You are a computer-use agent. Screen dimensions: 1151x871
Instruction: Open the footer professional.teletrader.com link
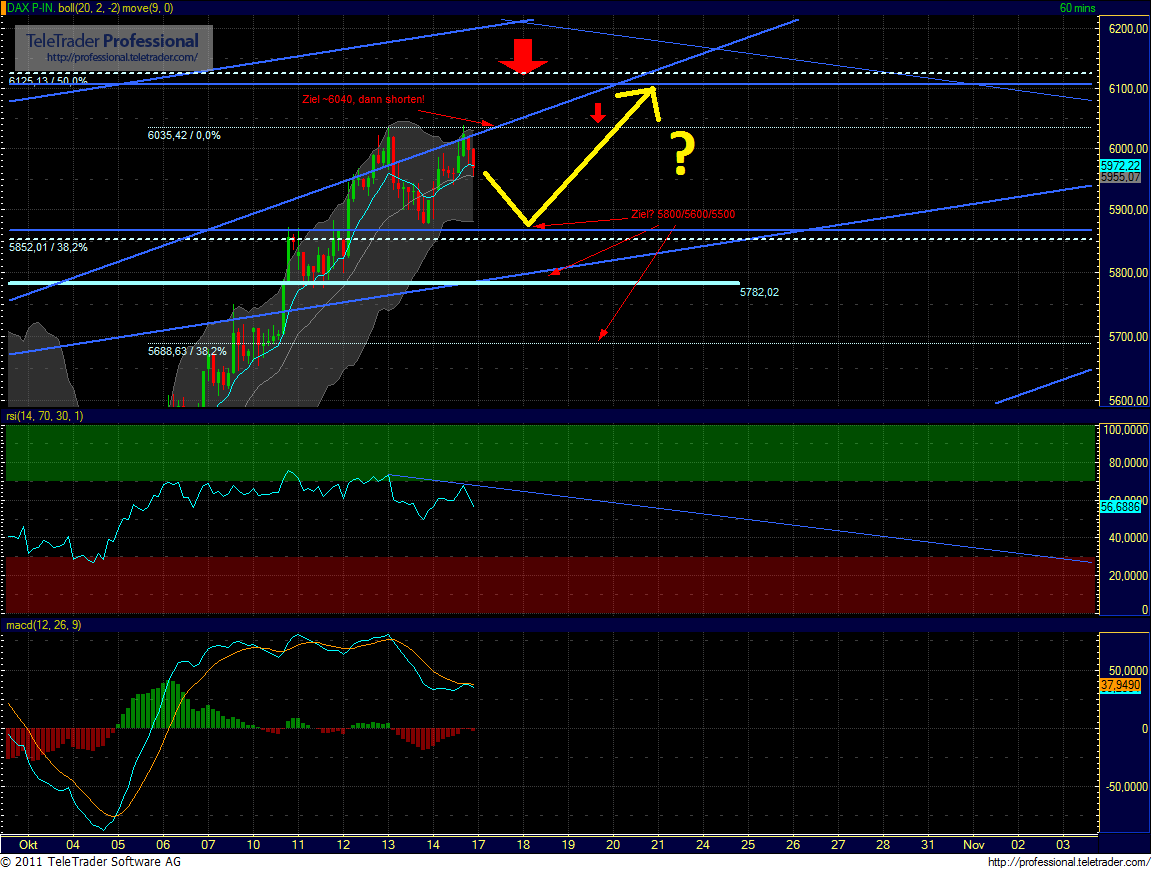pos(1068,862)
